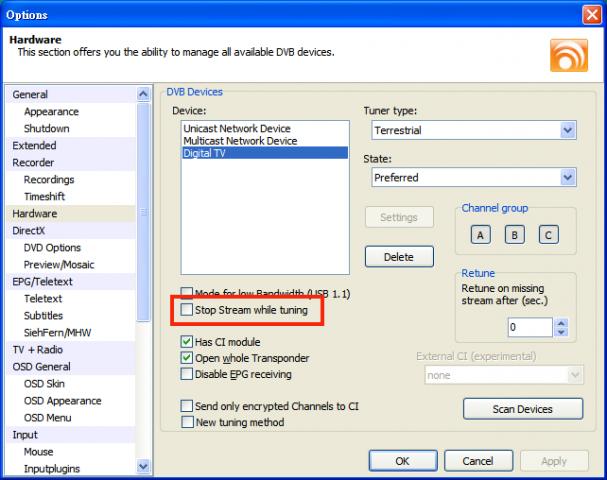Open the Recordings settings page
Viewport: 607px width, 480px height.
(49, 179)
